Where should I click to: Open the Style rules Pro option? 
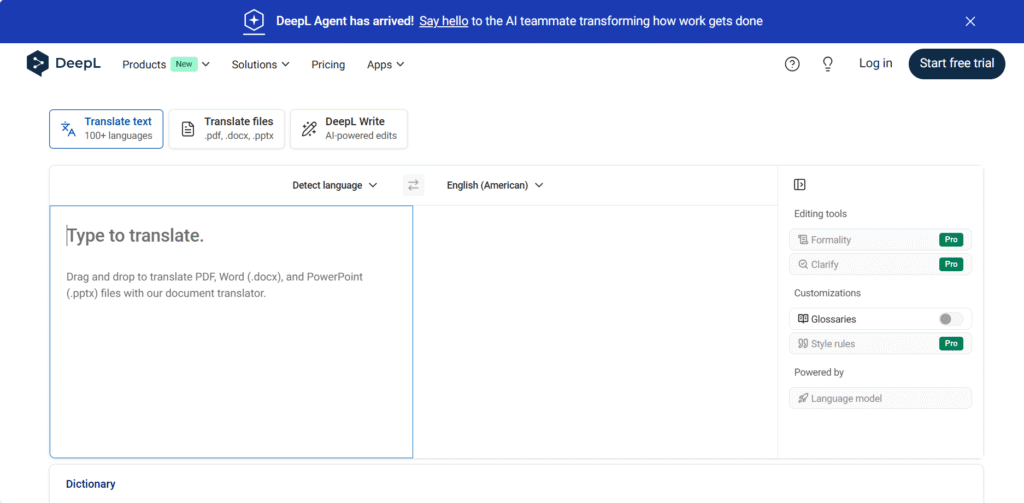[880, 344]
